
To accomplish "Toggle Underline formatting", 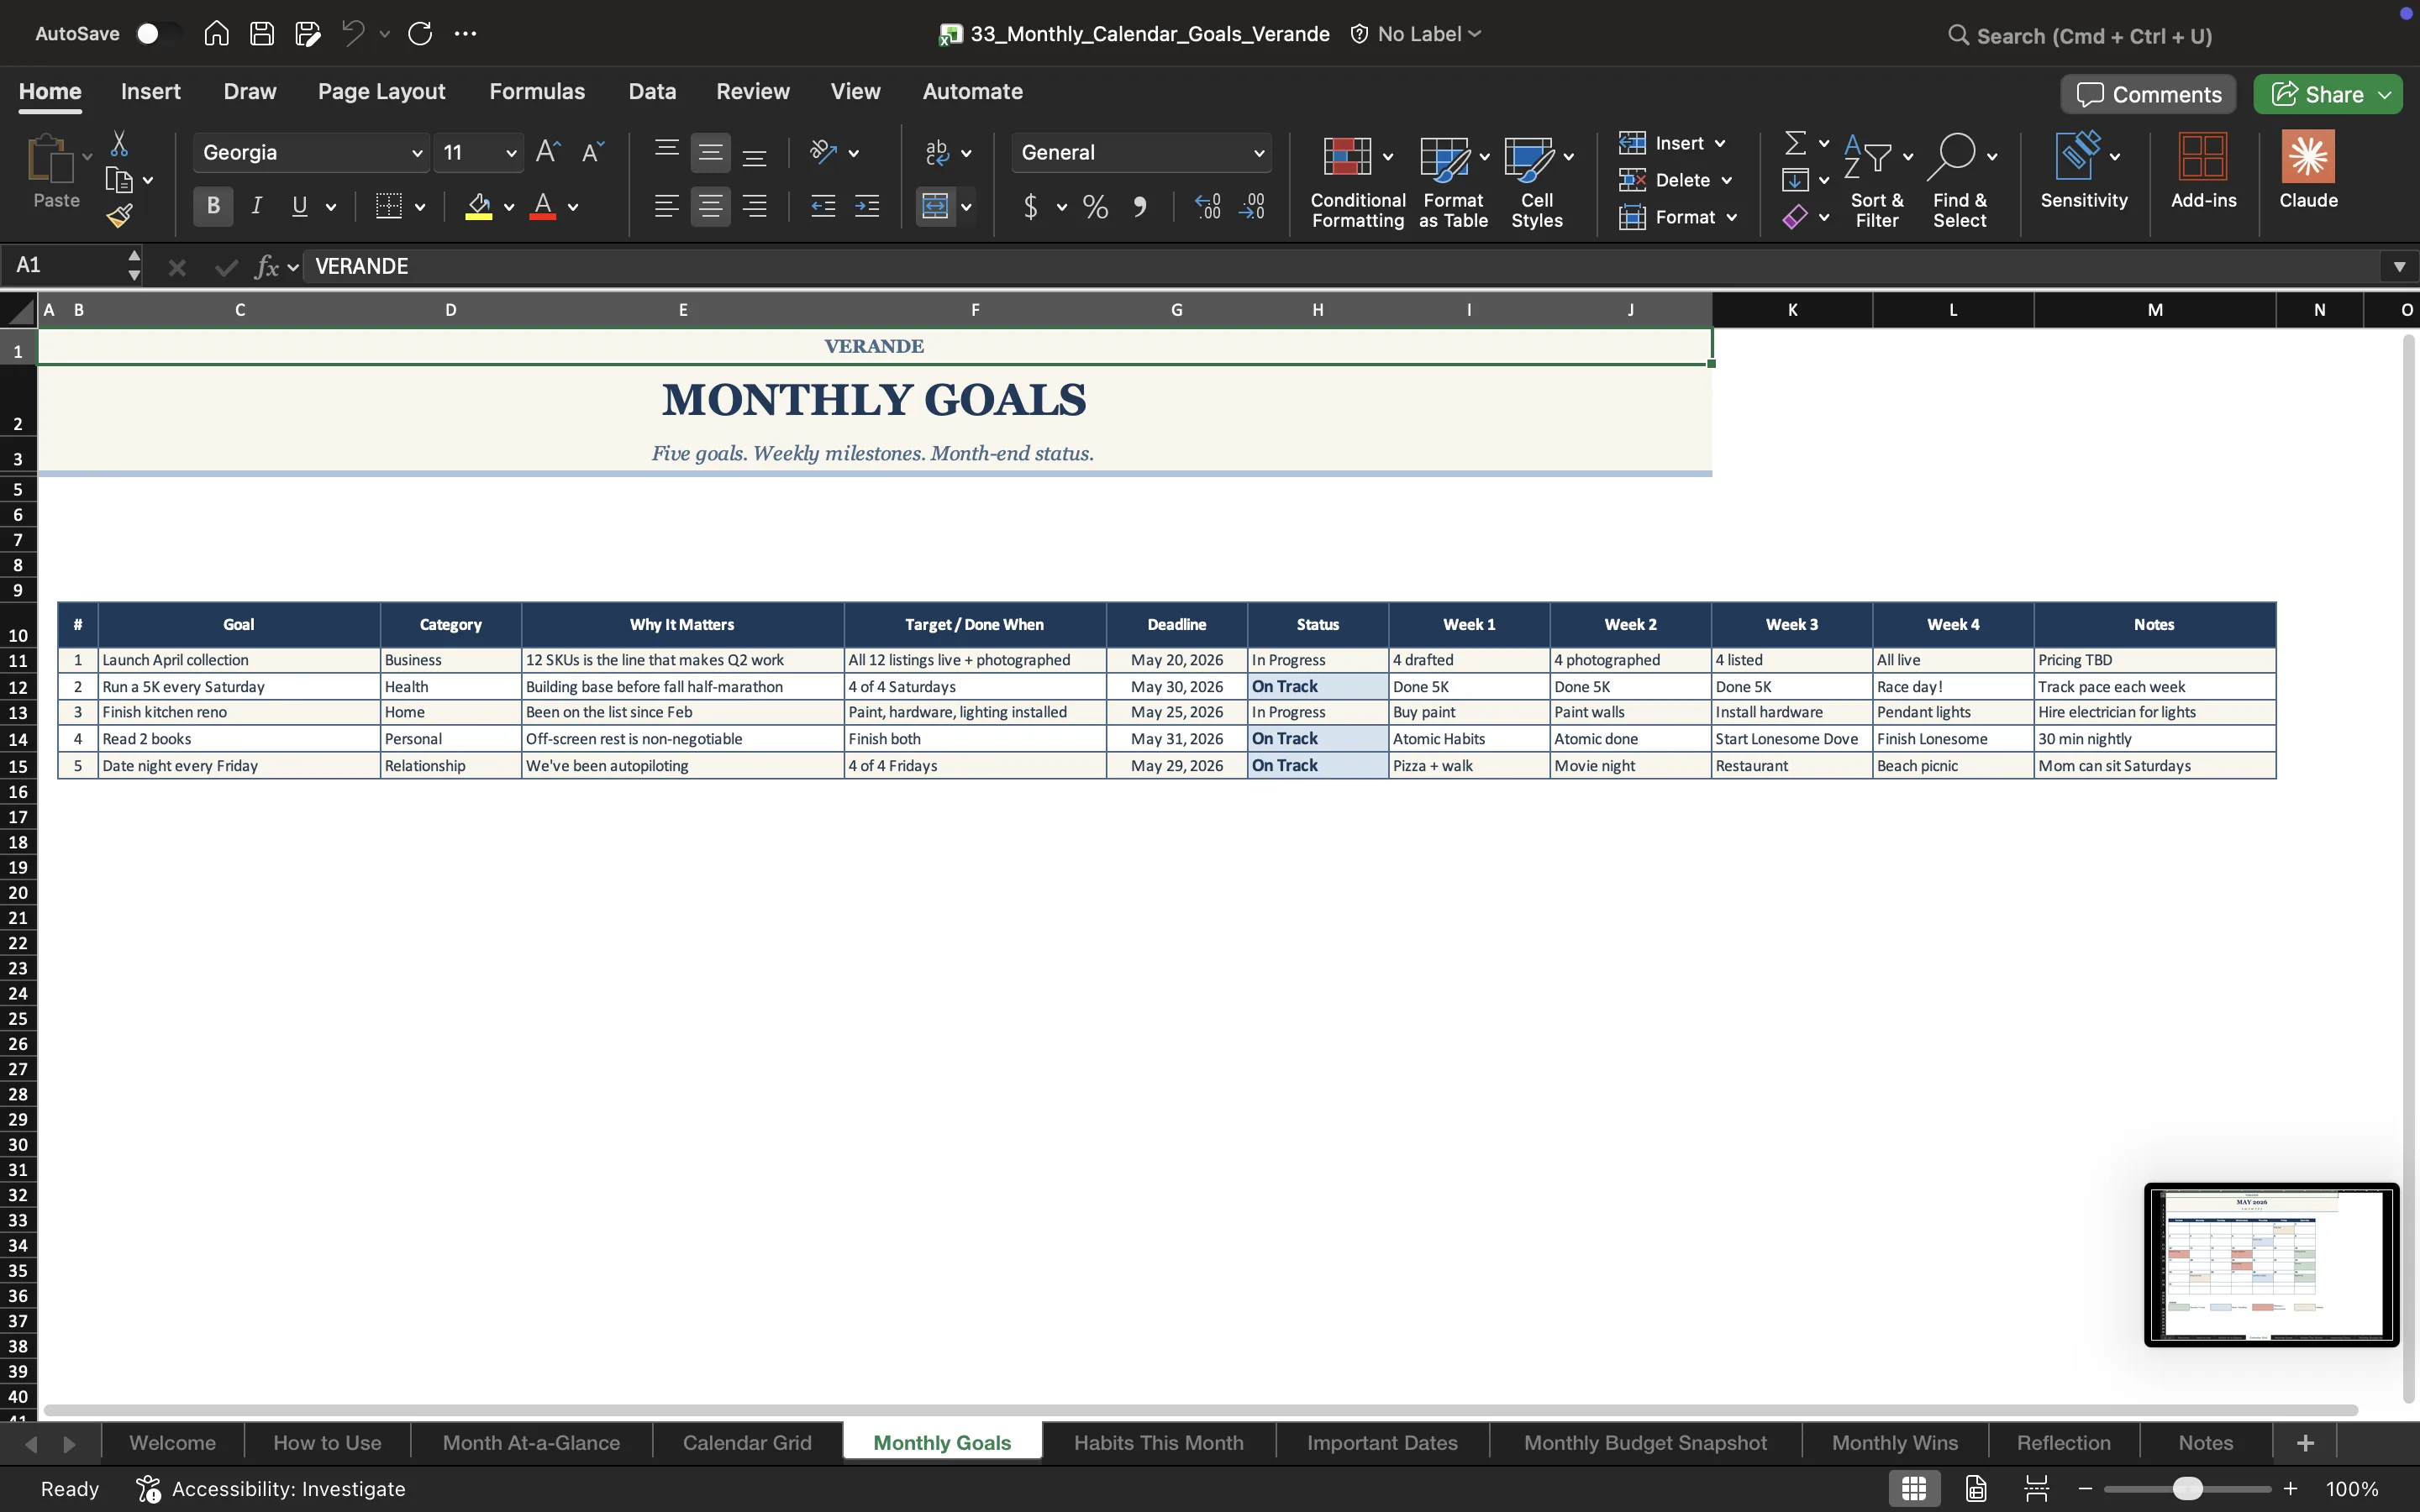I will click(x=299, y=207).
